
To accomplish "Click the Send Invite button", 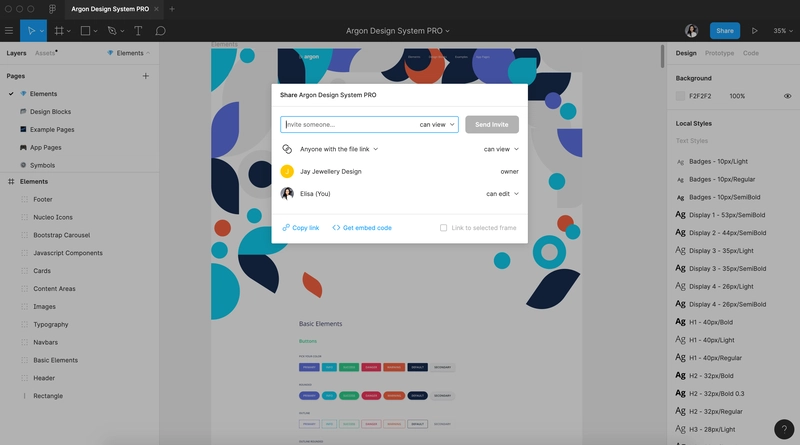I will coord(492,125).
